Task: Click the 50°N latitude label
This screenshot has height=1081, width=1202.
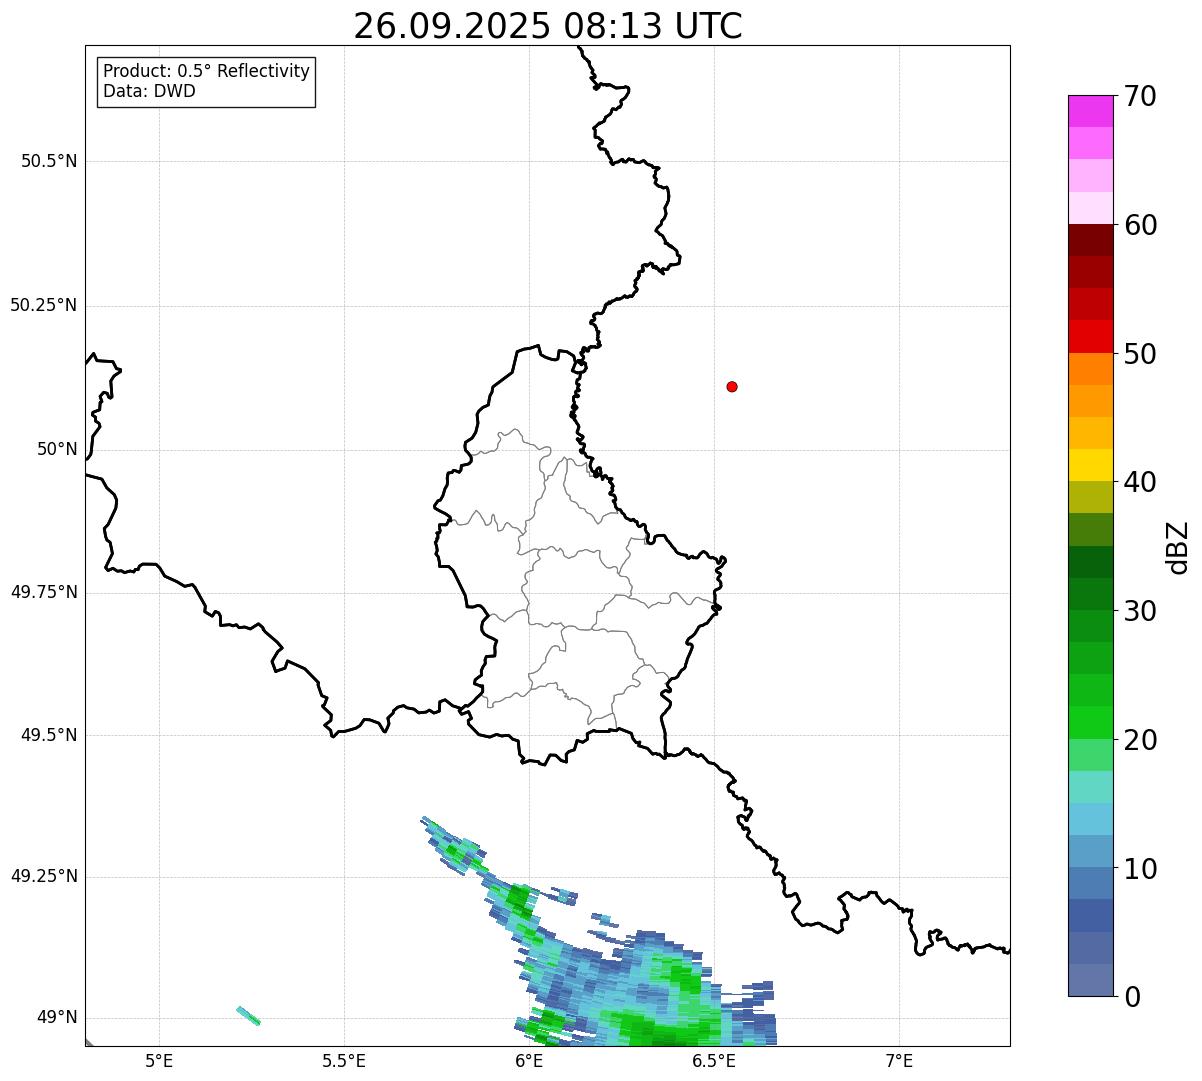Action: click(57, 449)
